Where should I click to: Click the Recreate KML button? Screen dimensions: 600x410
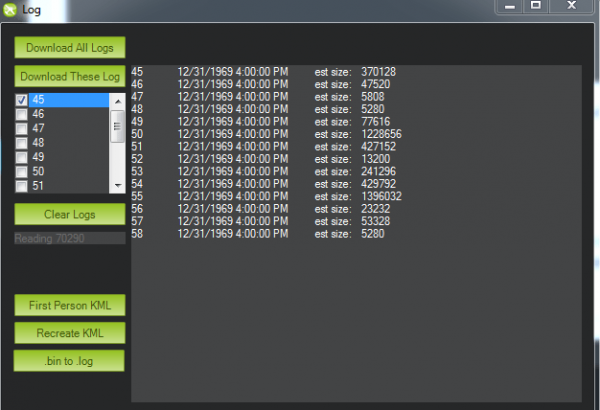coord(69,332)
